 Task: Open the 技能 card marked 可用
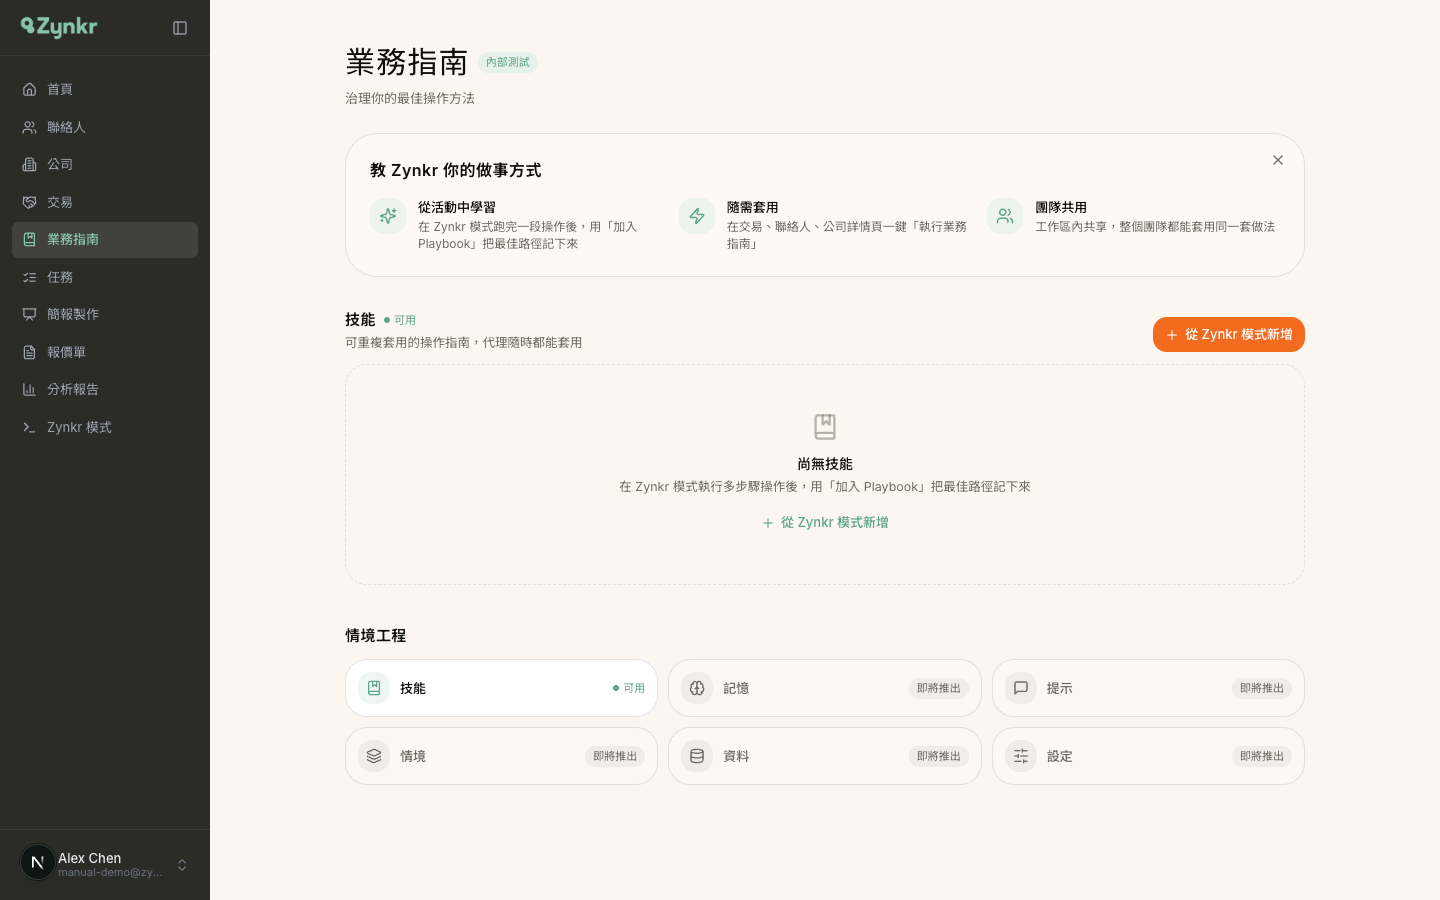point(502,688)
